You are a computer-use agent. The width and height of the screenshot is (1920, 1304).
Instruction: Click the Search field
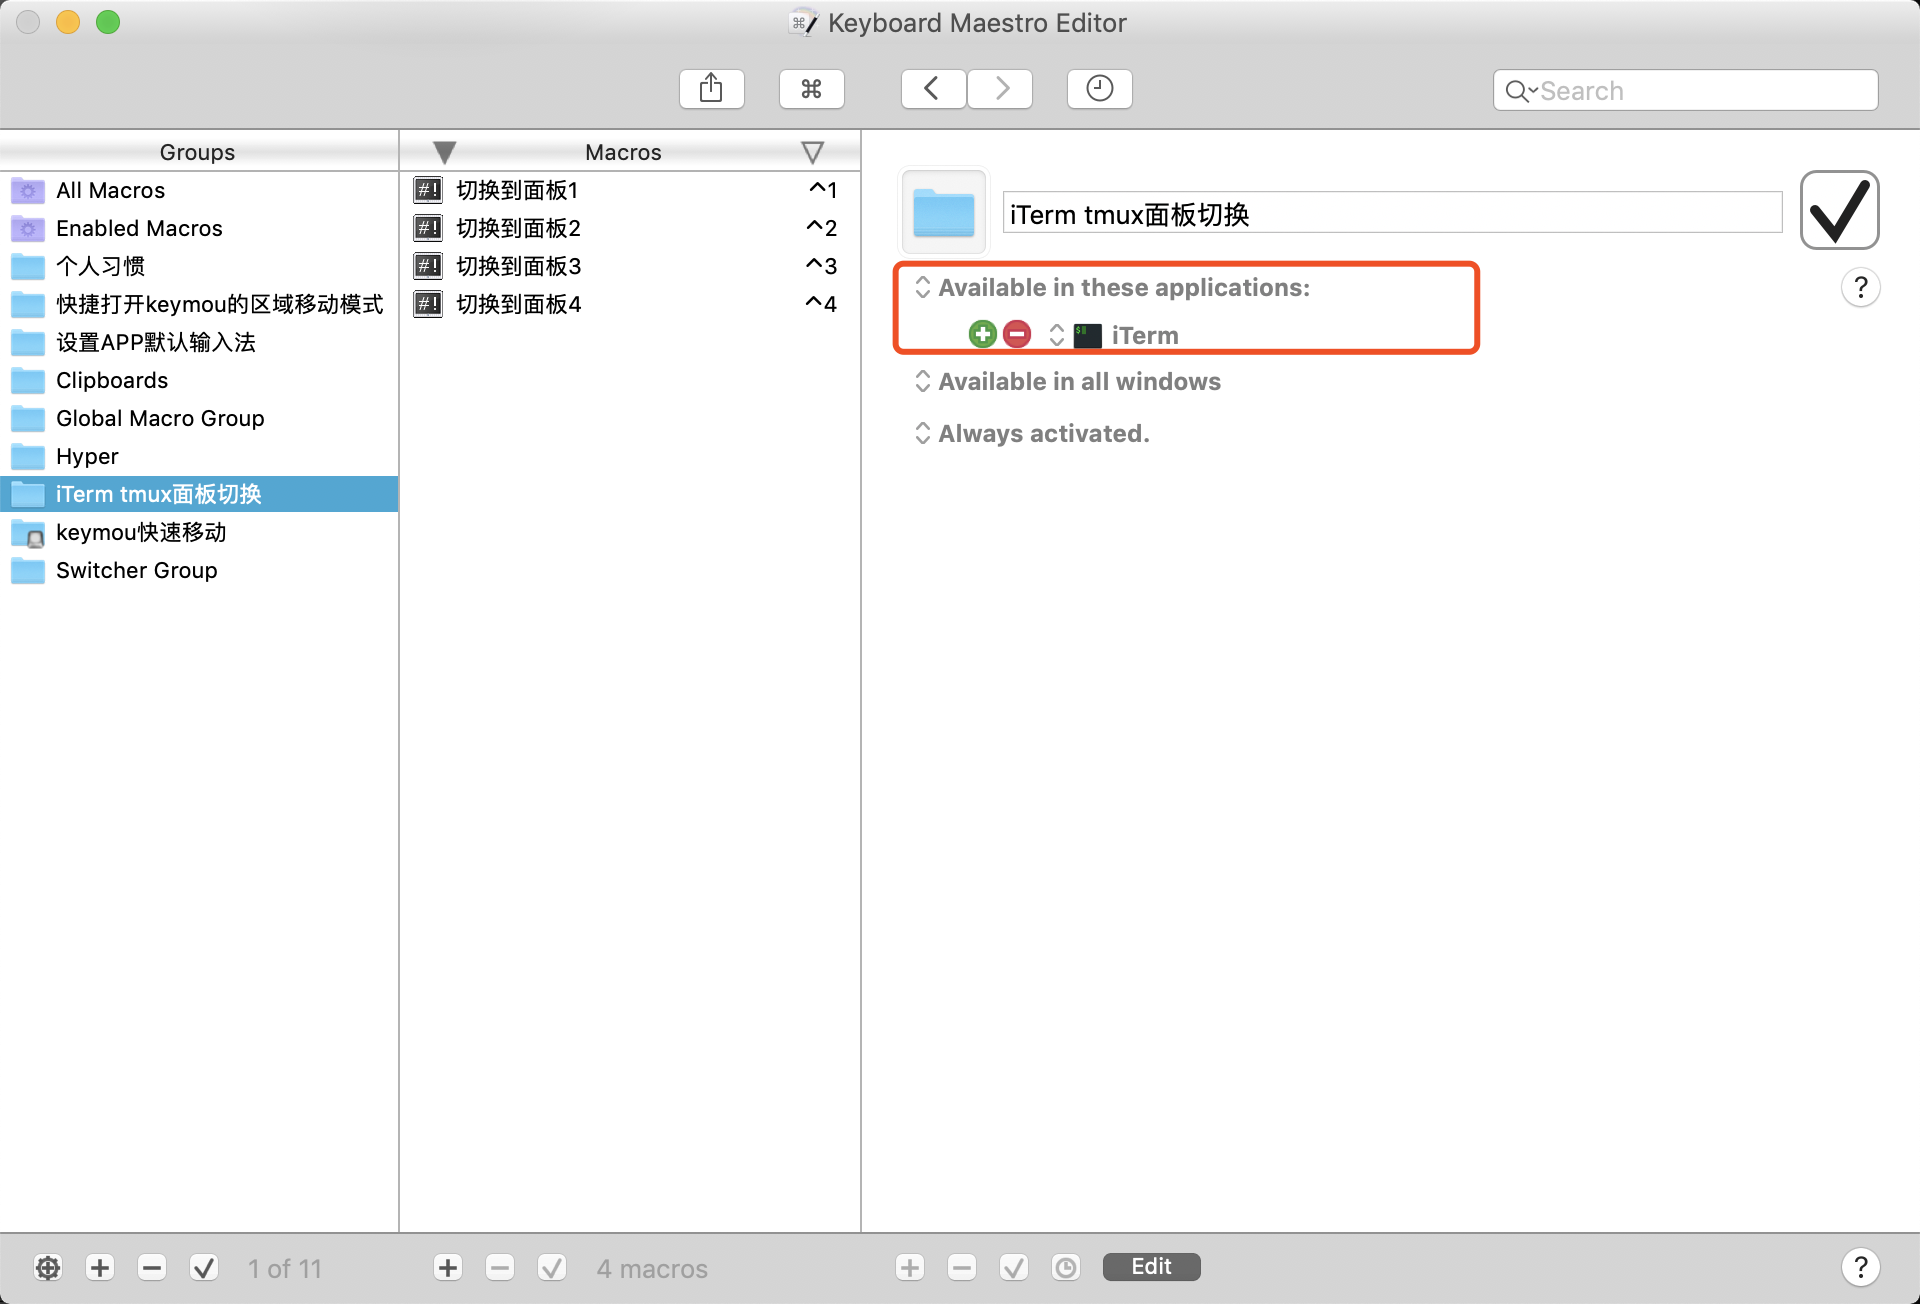(1700, 91)
